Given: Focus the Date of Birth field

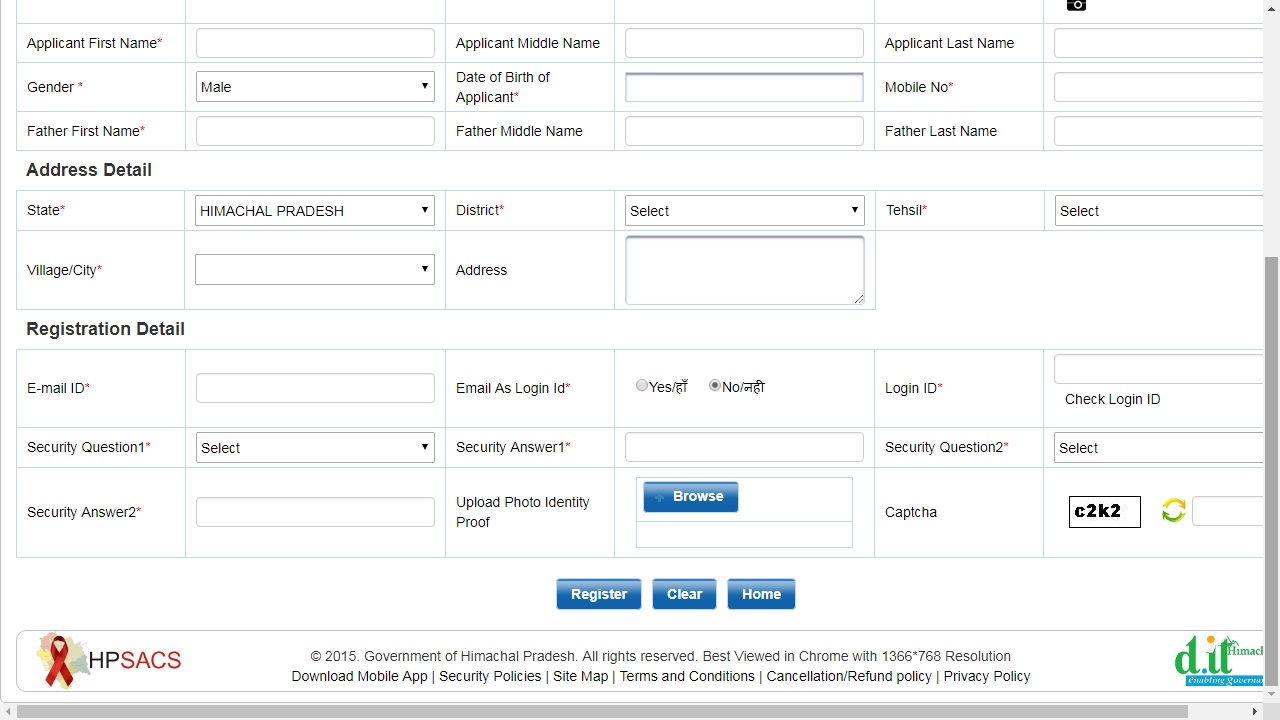Looking at the screenshot, I should [744, 87].
